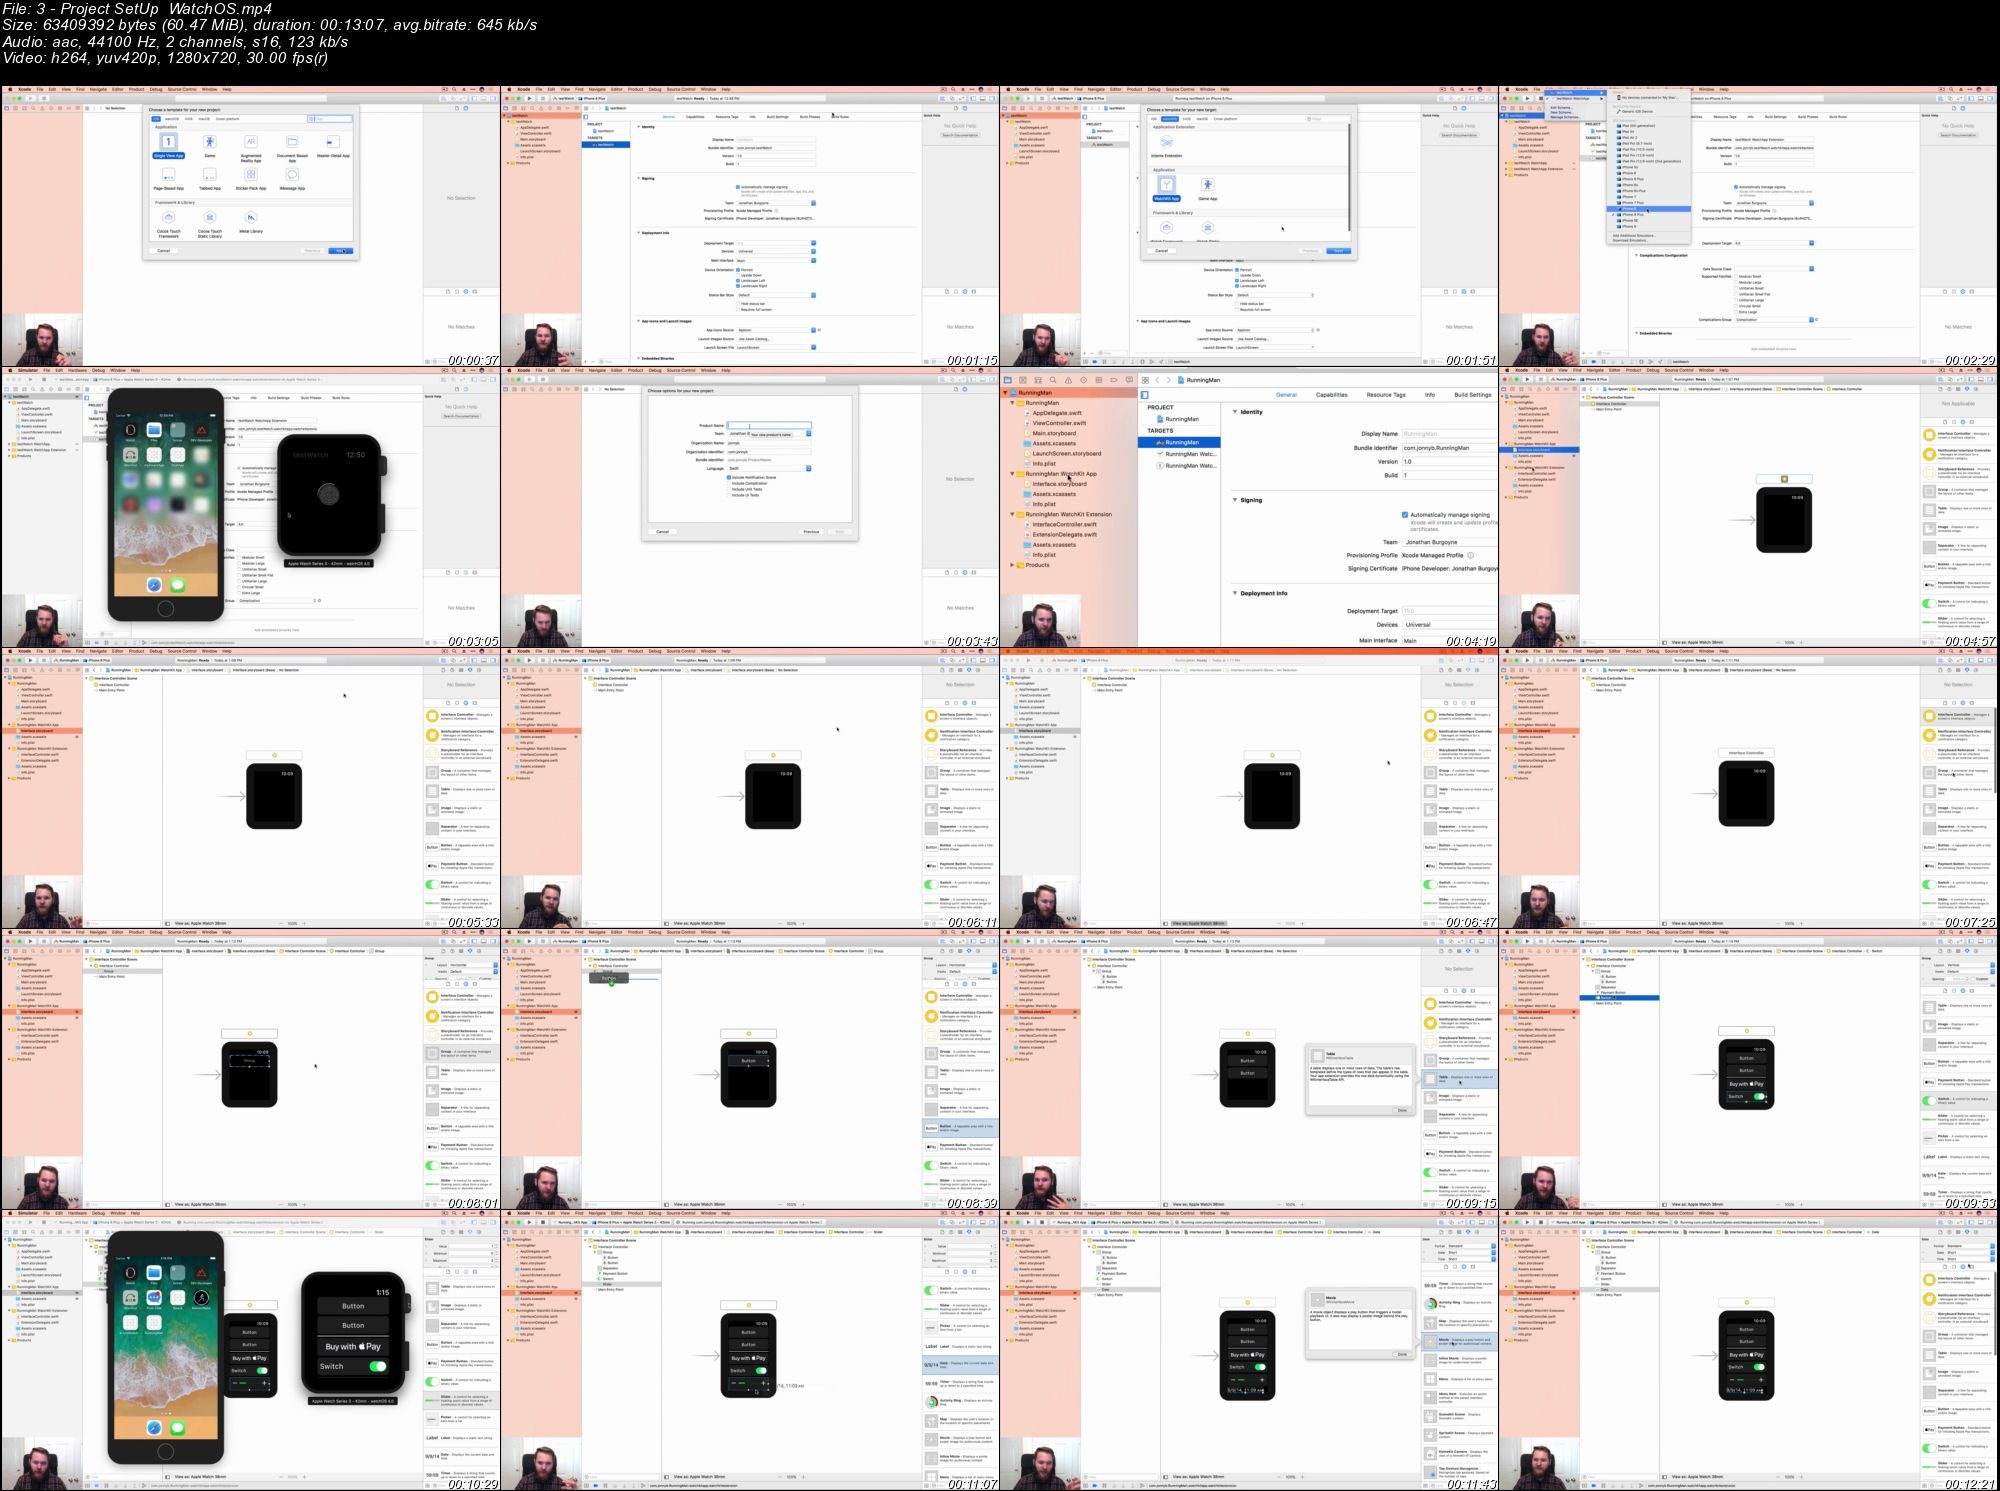The image size is (2000, 1491).
Task: Open Team dropdown Jonathan Burgoyne, 00:04:19 frame
Action: pos(1450,542)
